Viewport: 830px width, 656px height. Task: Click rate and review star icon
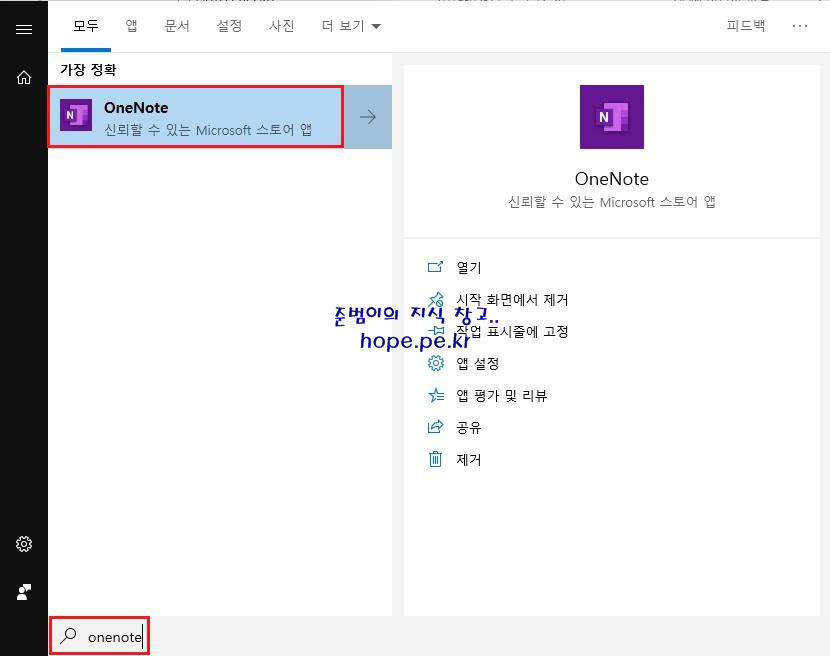[x=436, y=395]
